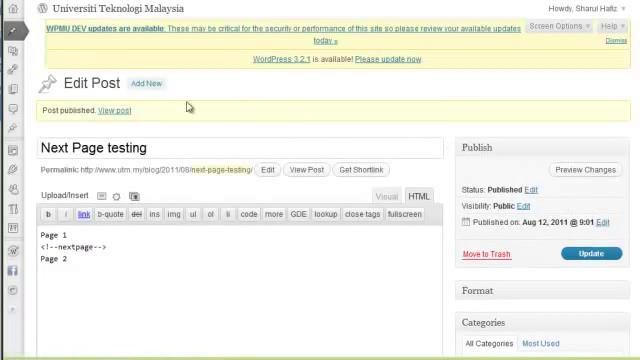Click the Get Shortlink button
Image resolution: width=640 pixels, height=360 pixels.
coord(361,170)
